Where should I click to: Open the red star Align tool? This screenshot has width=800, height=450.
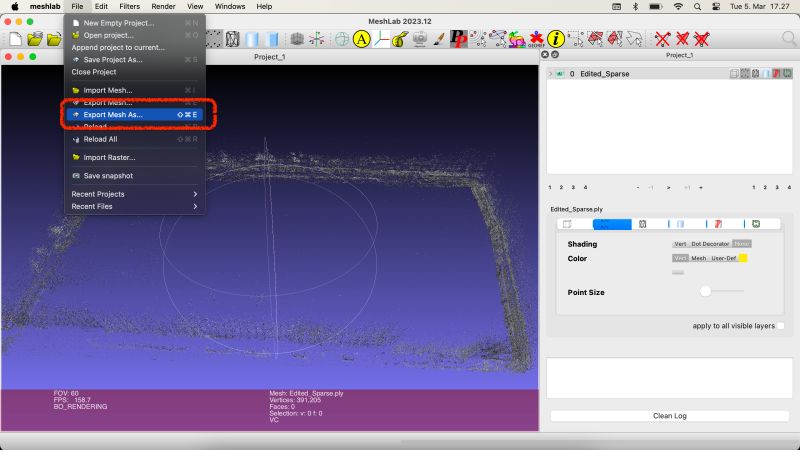point(536,39)
